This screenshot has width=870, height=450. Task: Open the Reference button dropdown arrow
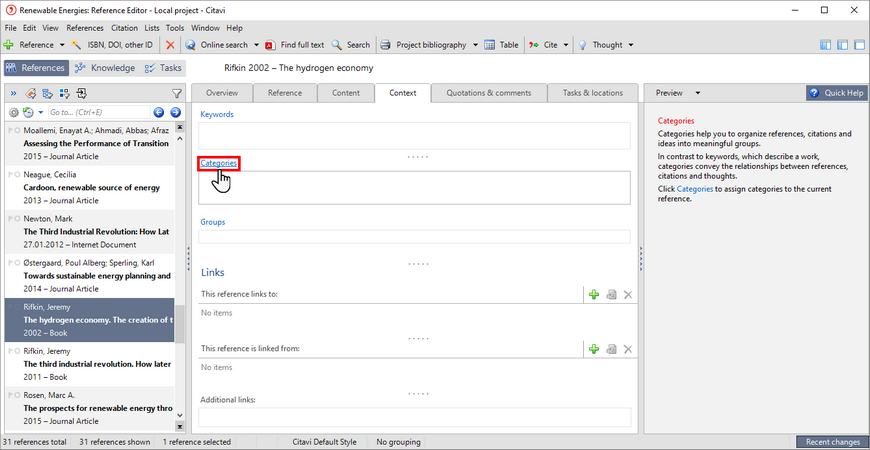(x=62, y=45)
